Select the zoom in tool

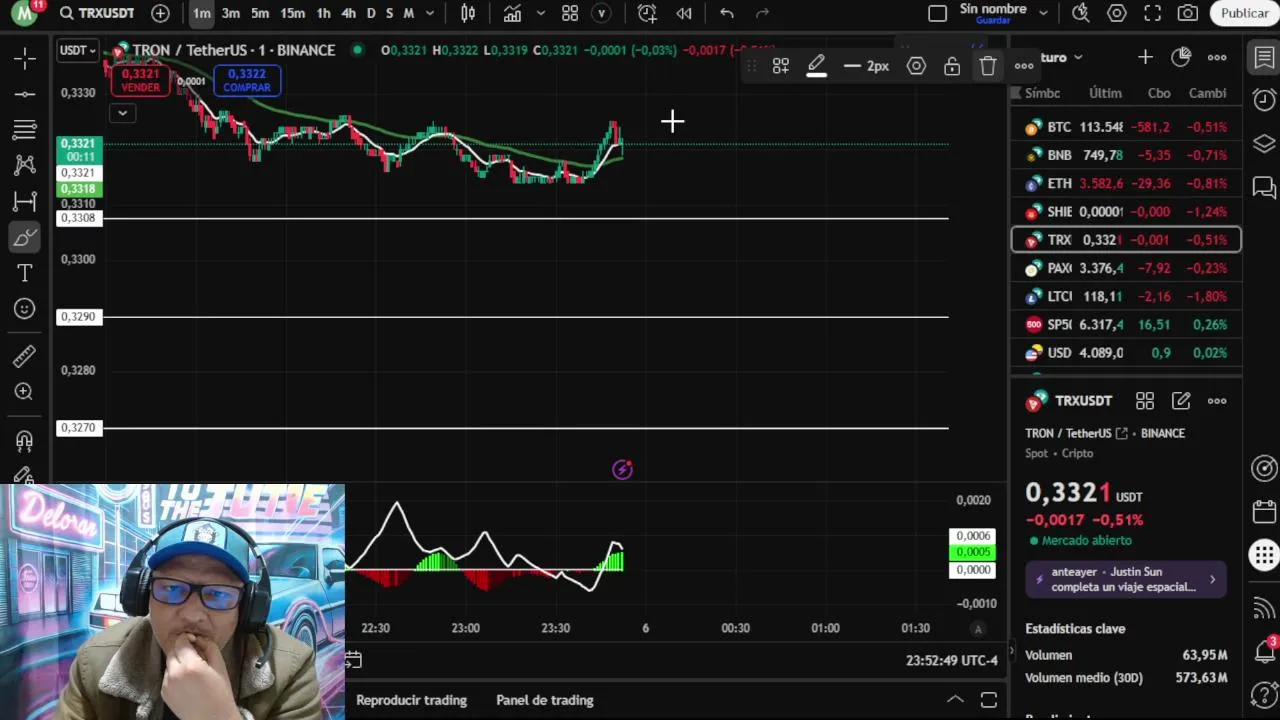[x=25, y=392]
